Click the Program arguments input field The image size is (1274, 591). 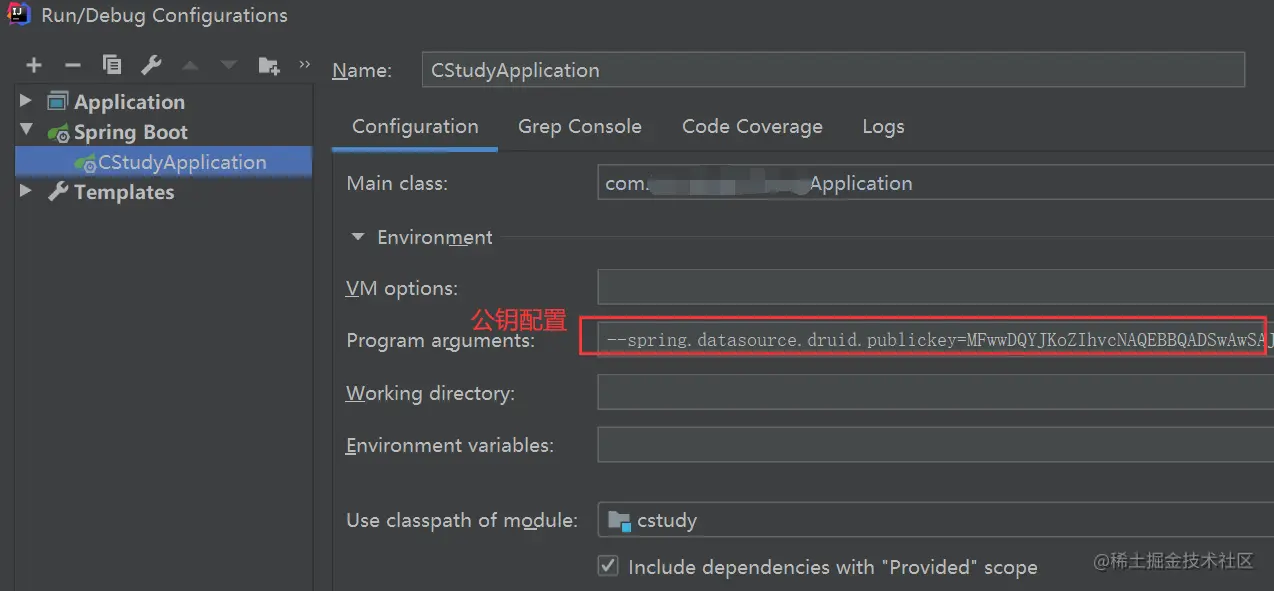point(935,340)
